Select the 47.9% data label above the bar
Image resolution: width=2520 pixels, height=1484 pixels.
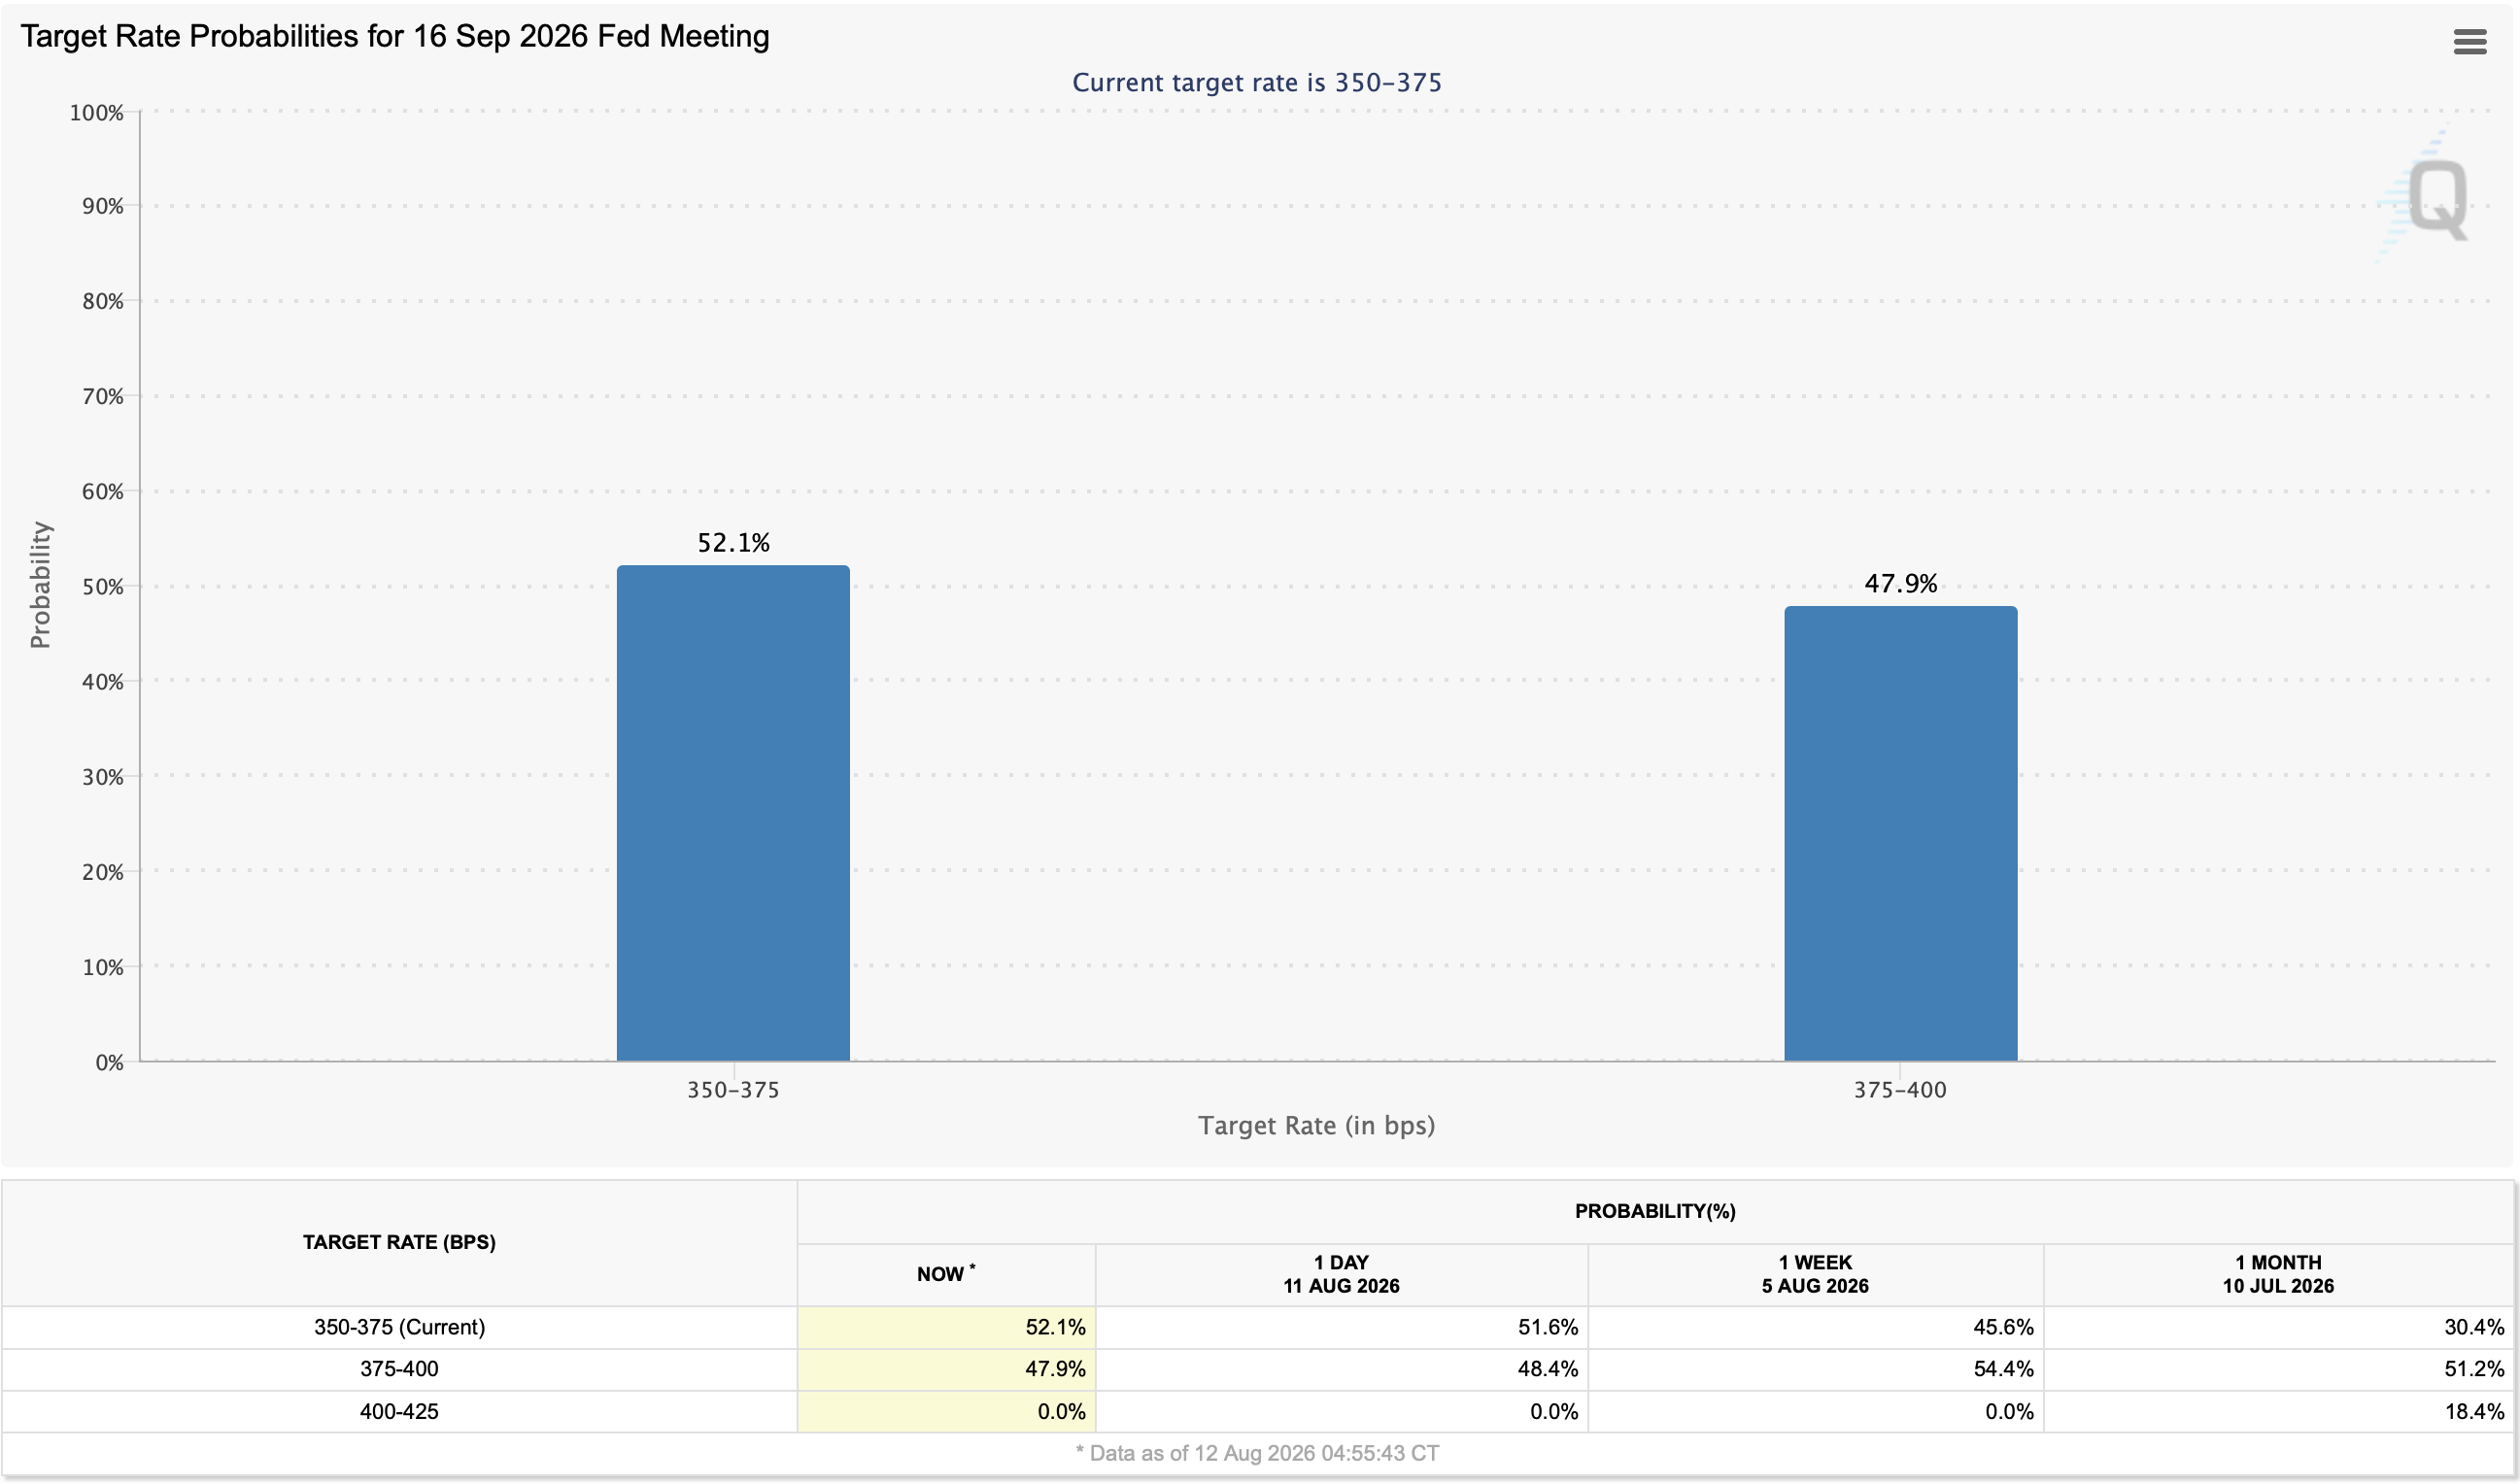(x=1900, y=584)
